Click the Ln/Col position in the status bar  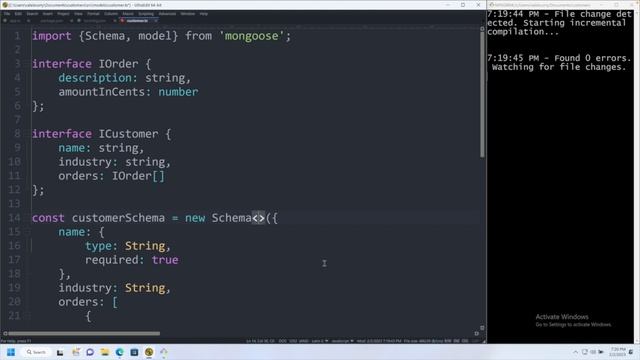point(260,341)
